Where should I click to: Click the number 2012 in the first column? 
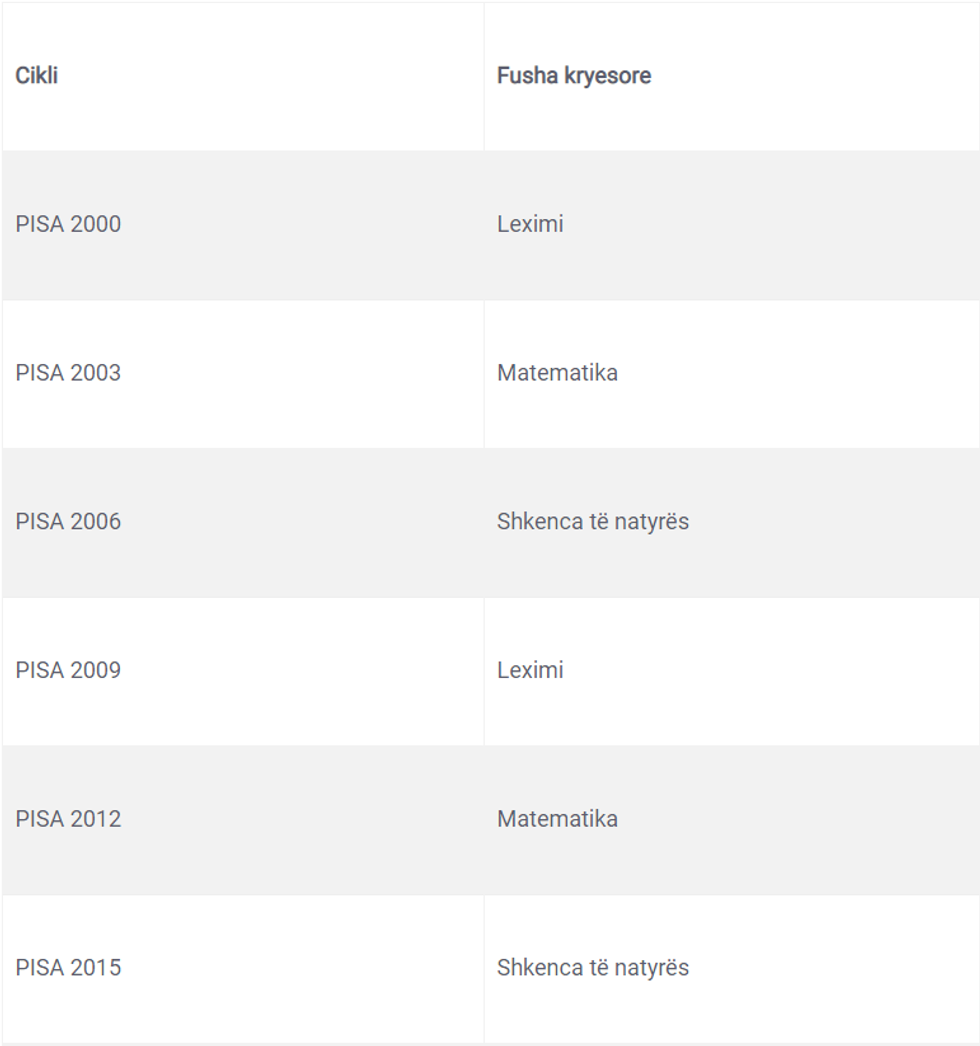[95, 819]
